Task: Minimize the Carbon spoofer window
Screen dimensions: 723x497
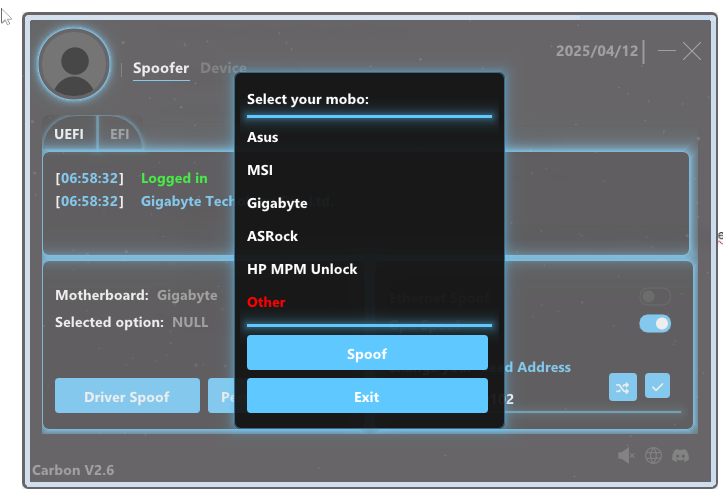Action: pos(667,51)
